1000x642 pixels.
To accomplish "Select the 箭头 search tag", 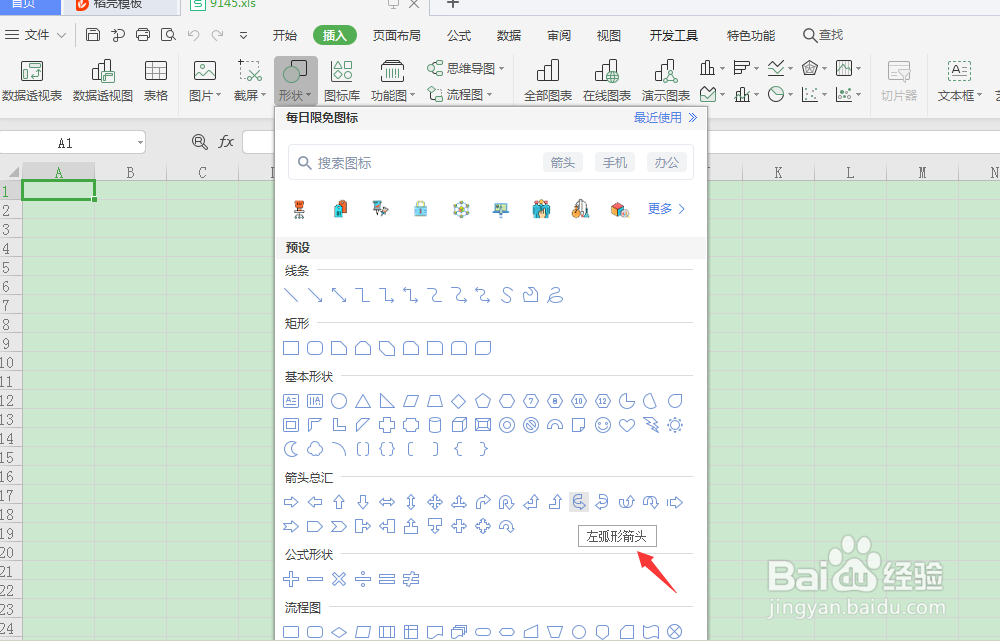I will tap(562, 163).
